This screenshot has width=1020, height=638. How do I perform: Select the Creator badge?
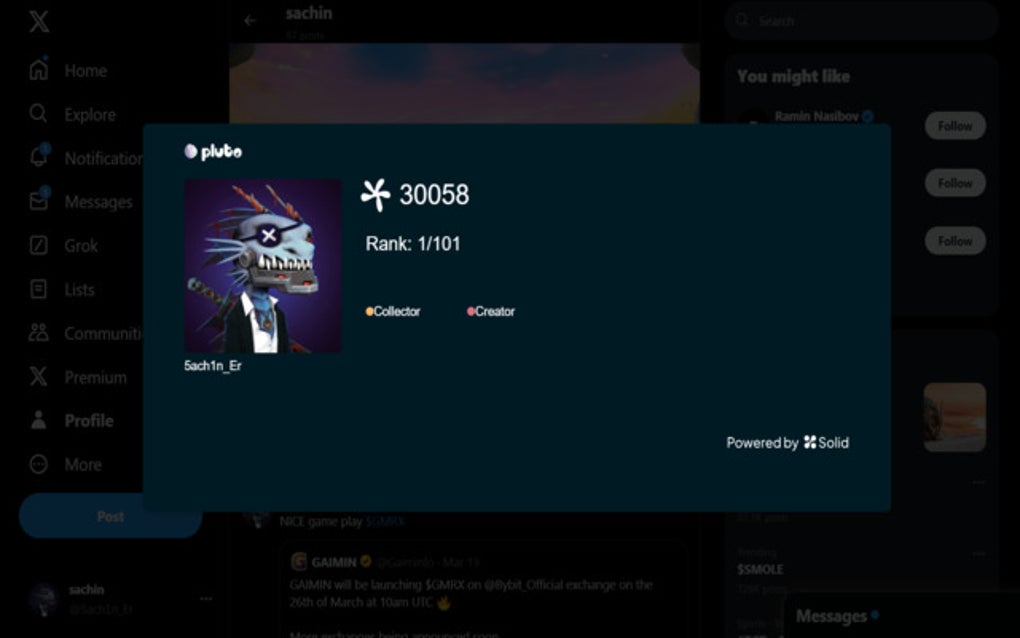490,312
